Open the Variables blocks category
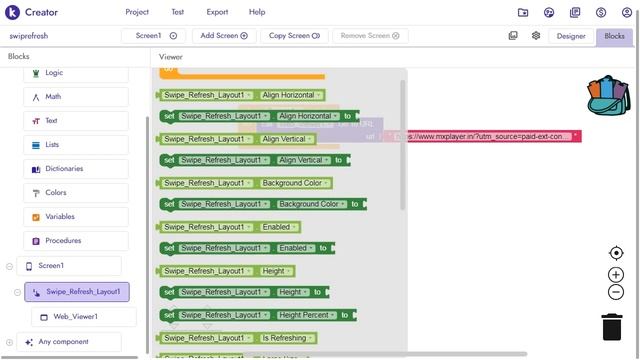The height and width of the screenshot is (360, 640). click(76, 217)
